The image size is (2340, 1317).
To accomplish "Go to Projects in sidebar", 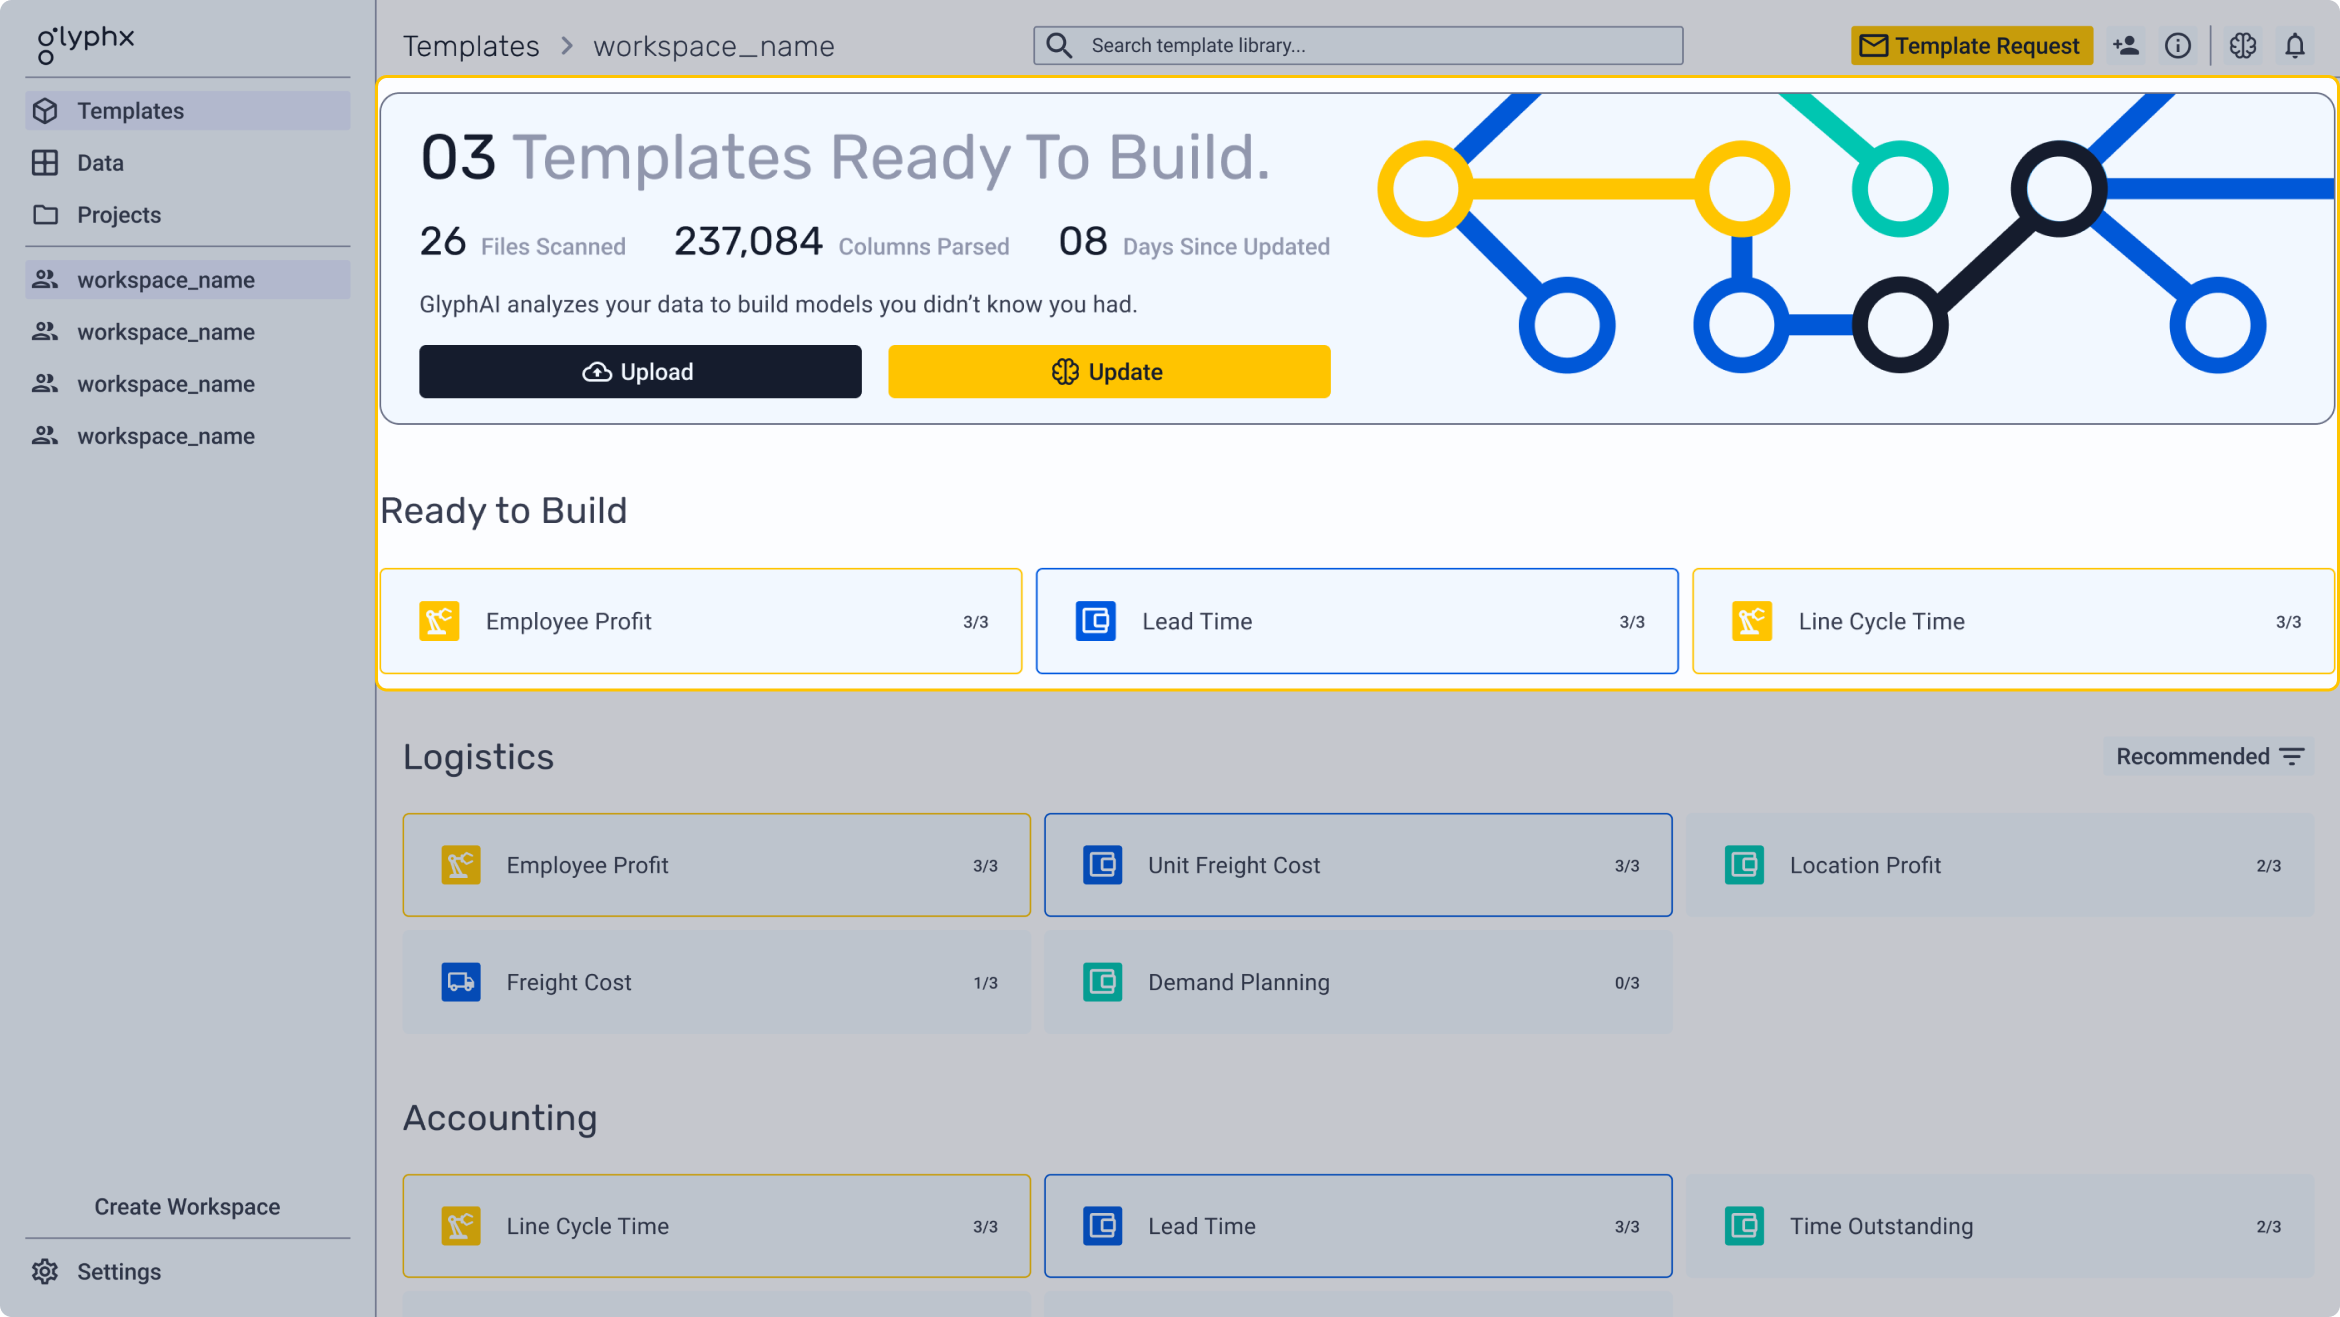I will [x=118, y=215].
